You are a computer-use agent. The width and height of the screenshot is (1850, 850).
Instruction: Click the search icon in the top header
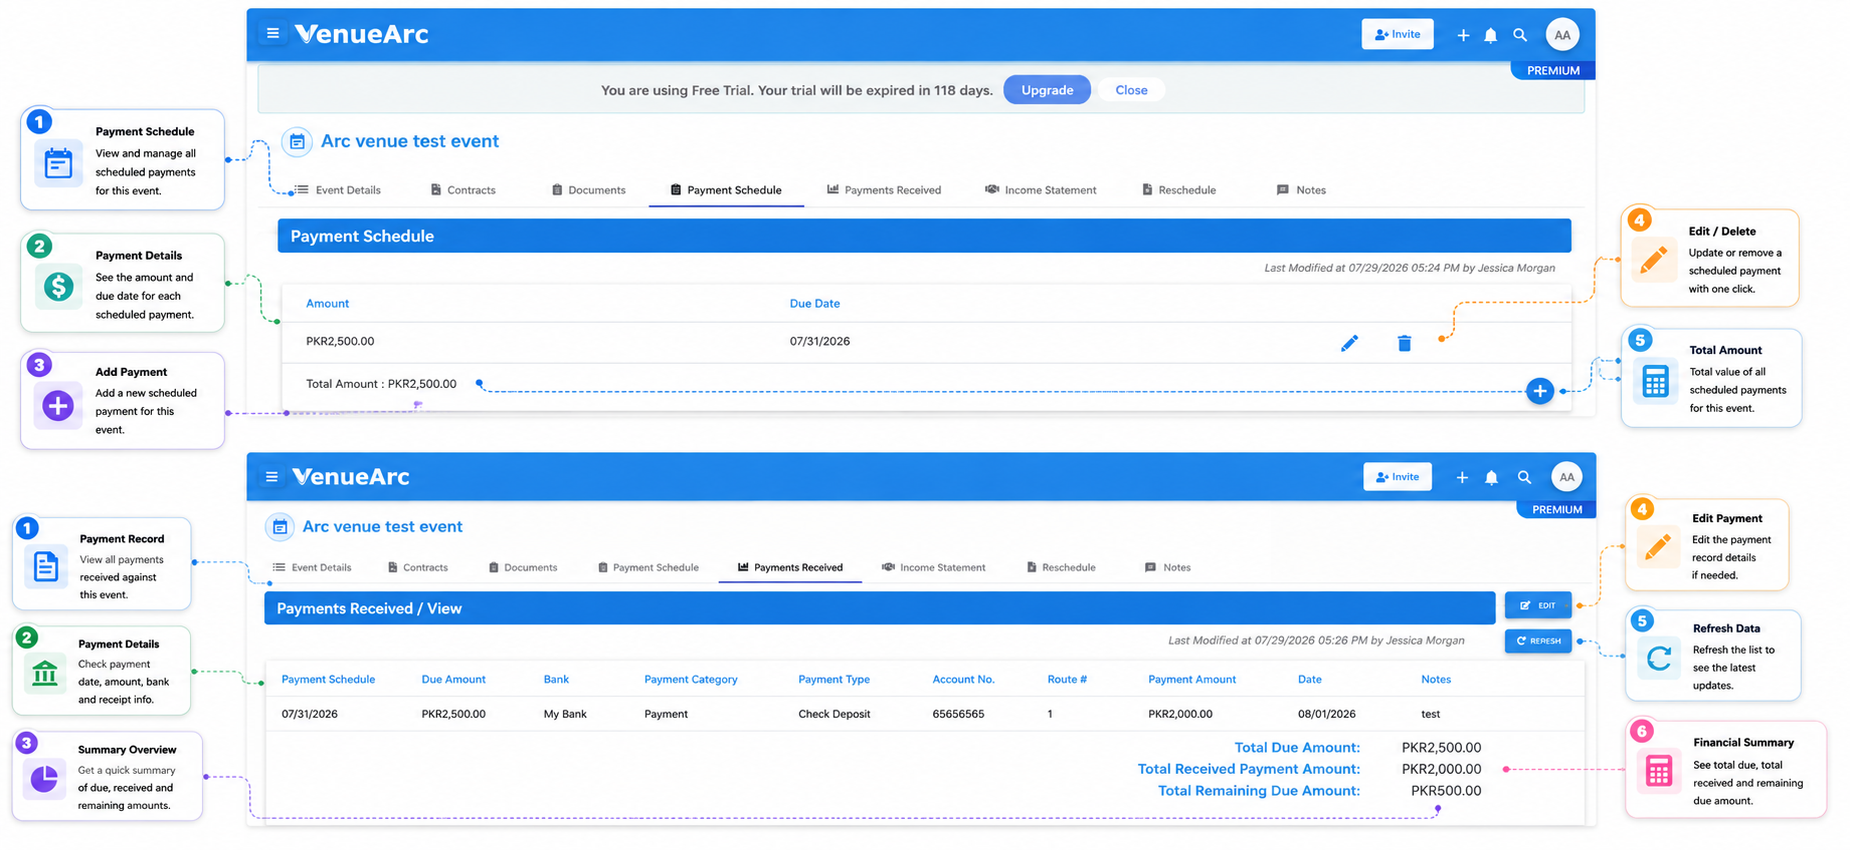coord(1520,35)
